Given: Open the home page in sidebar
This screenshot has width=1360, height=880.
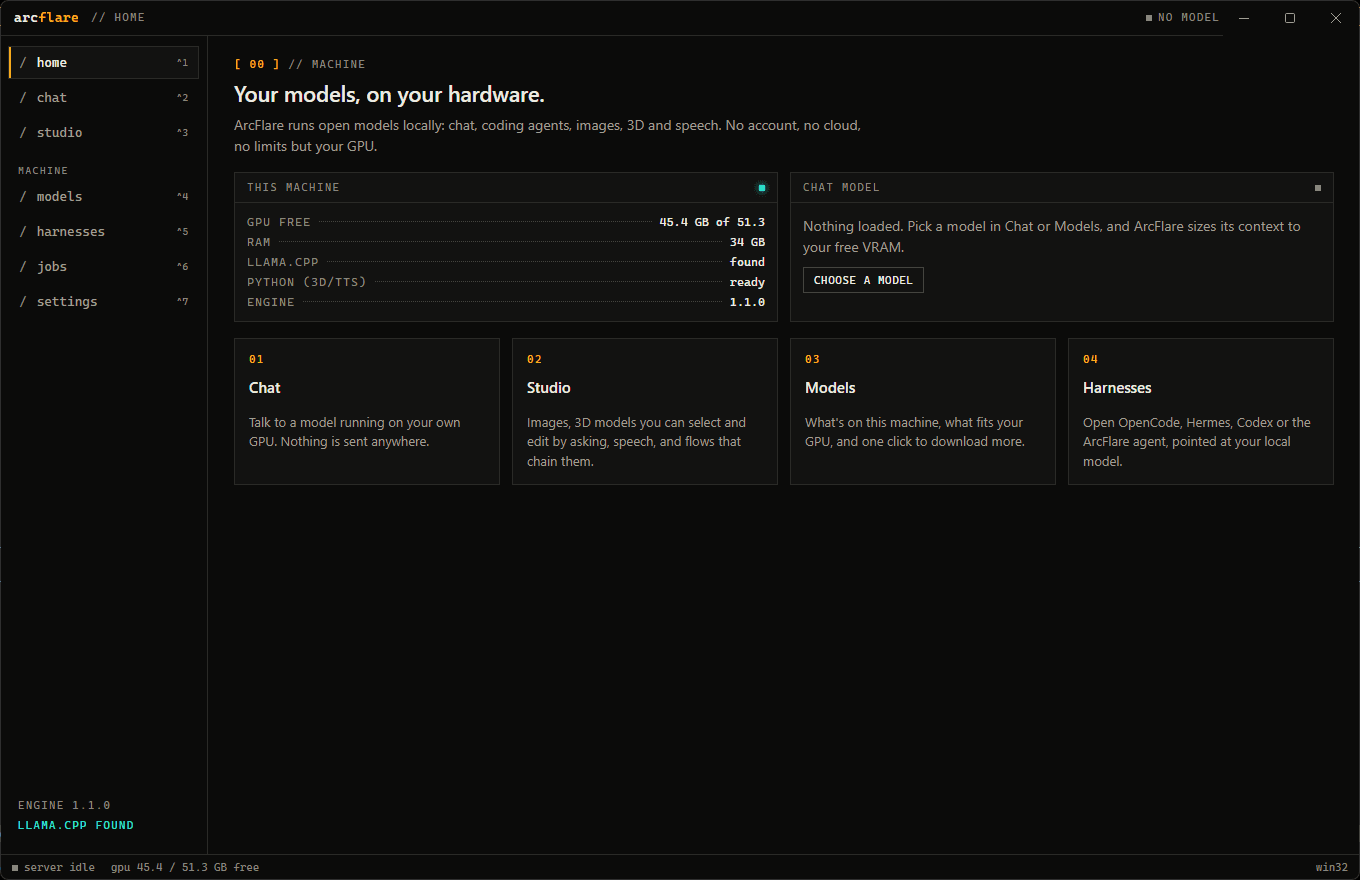Looking at the screenshot, I should coord(104,62).
